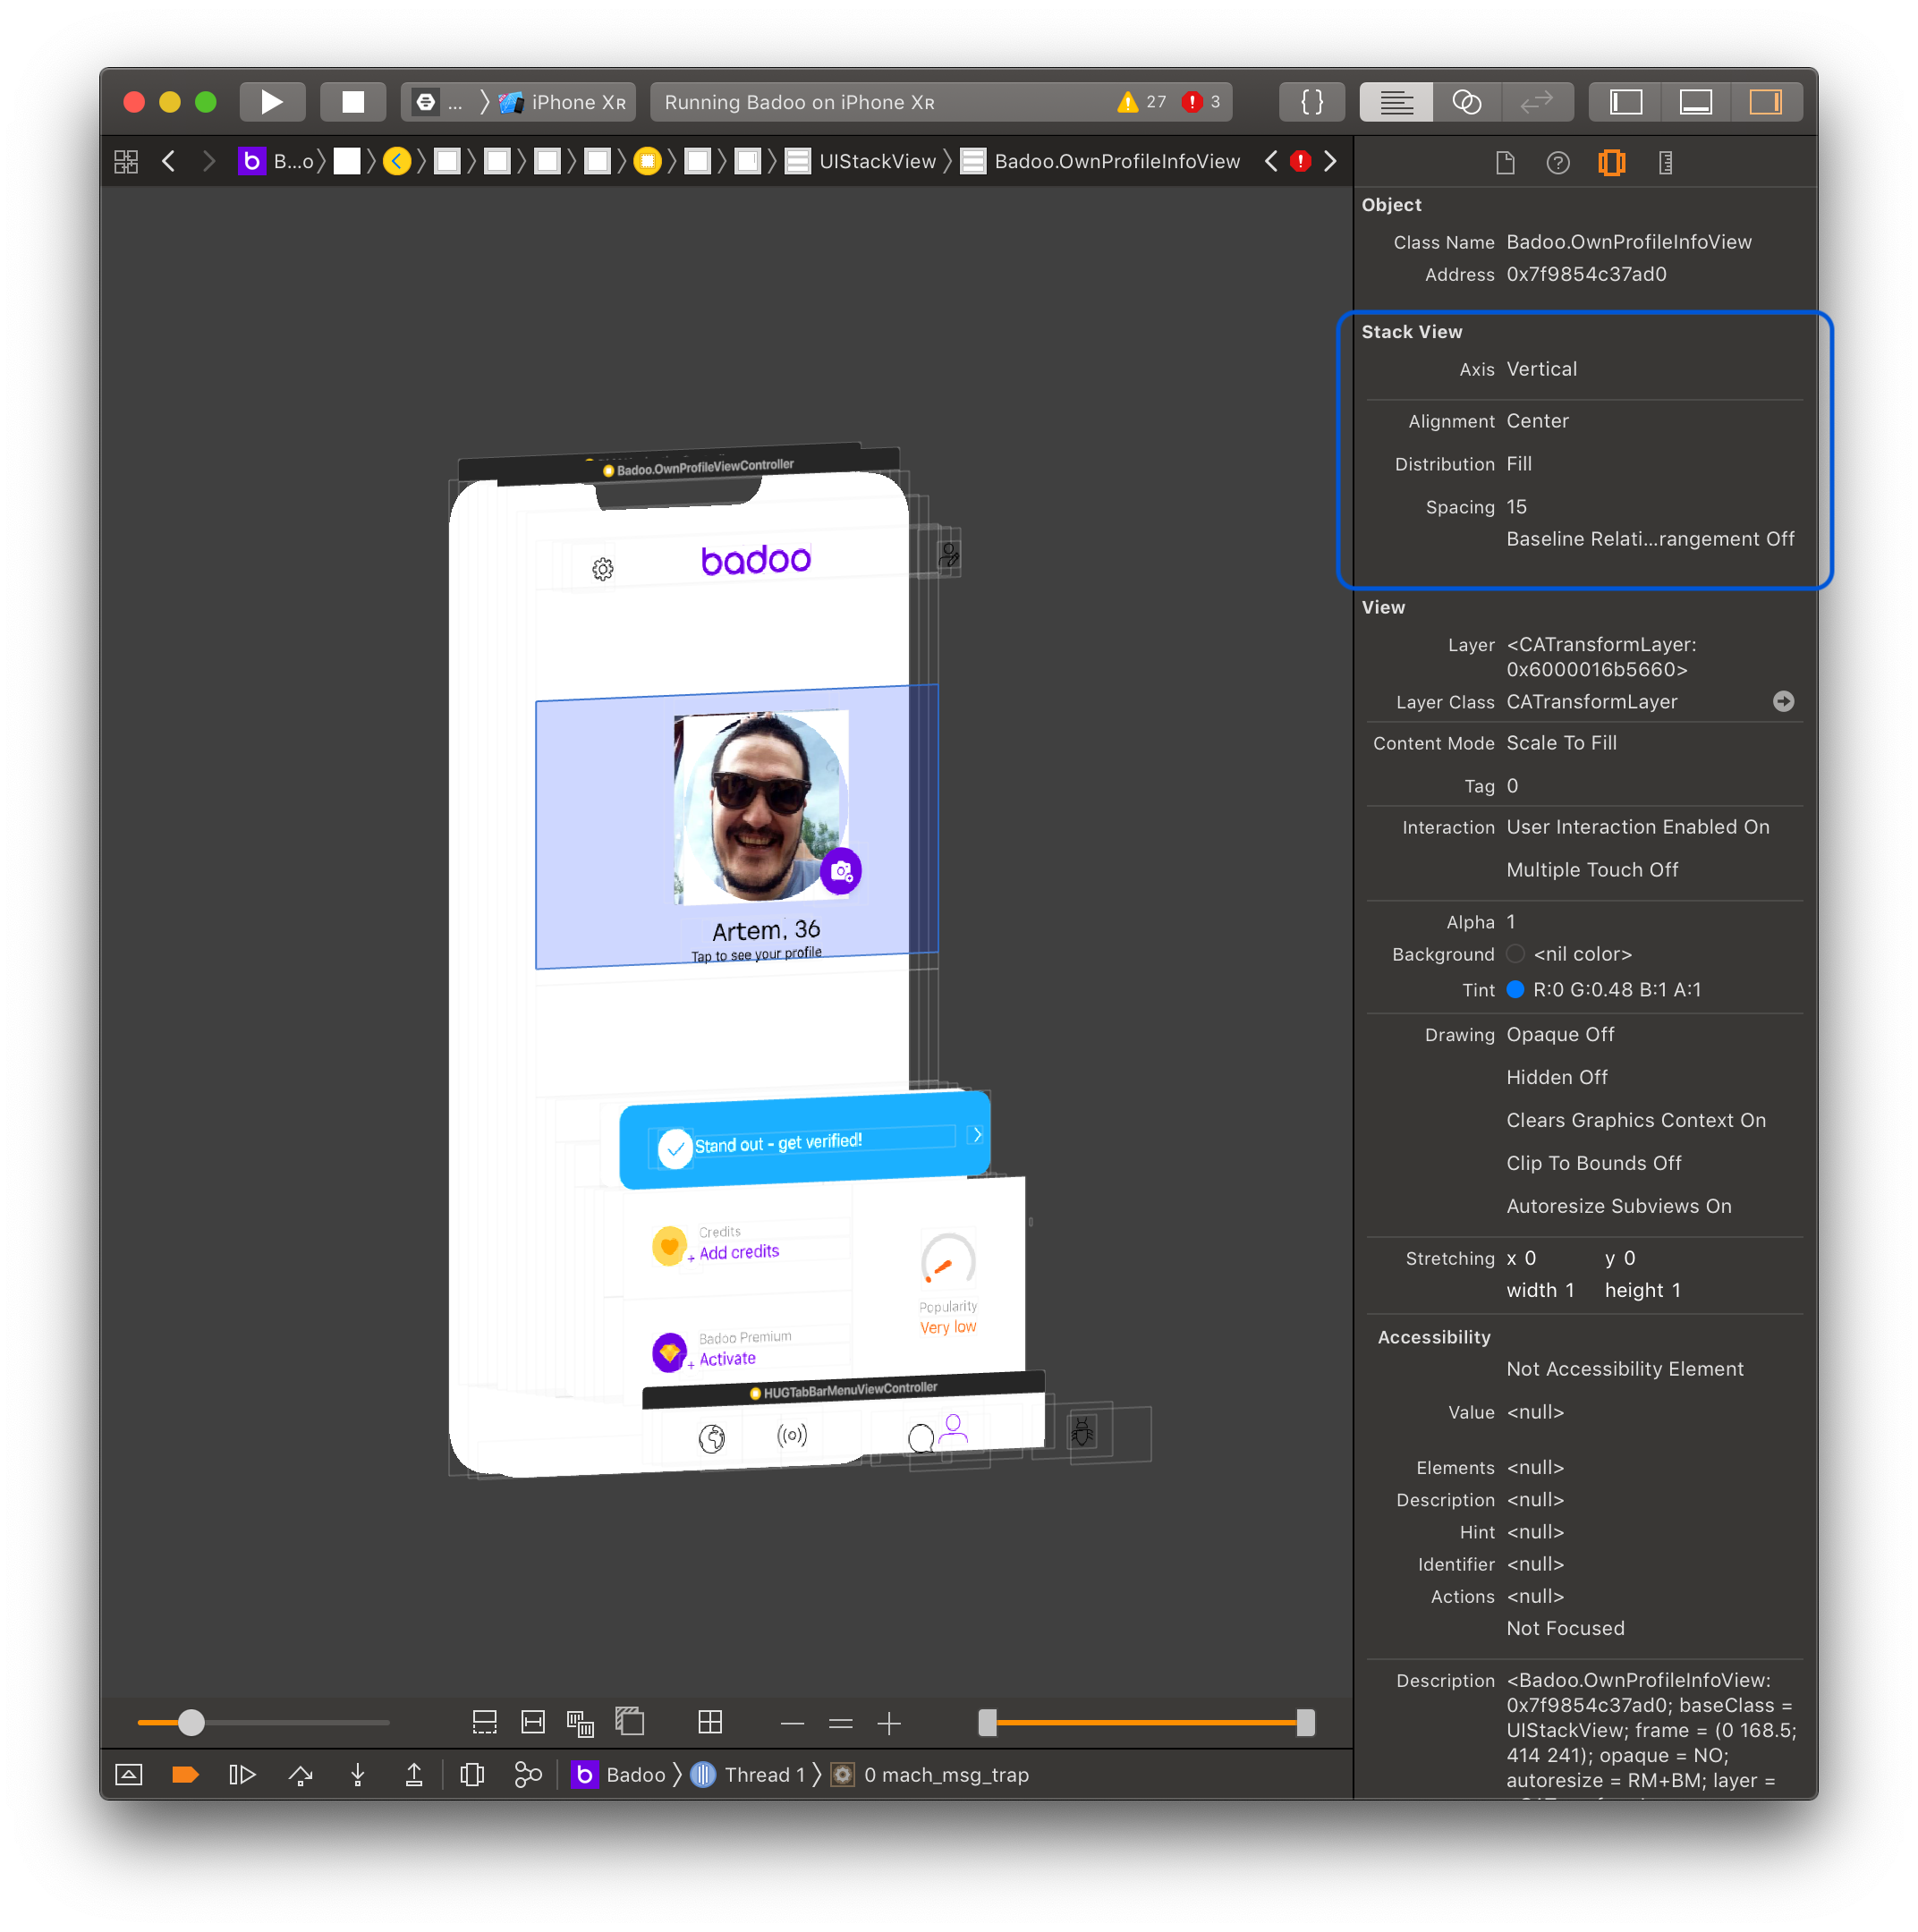
Task: Step over the current line
Action: pyautogui.click(x=300, y=1775)
